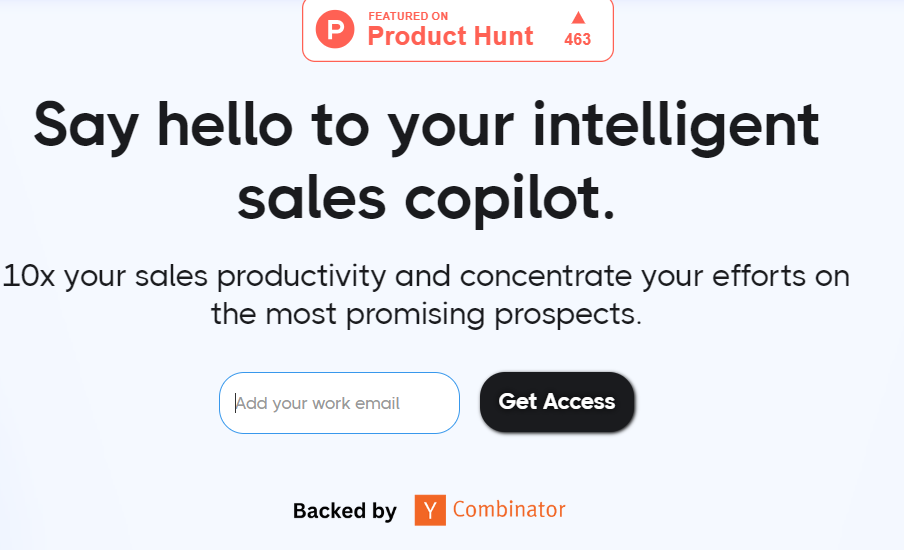Focus the "Add your work email" field
This screenshot has width=904, height=550.
coord(339,403)
